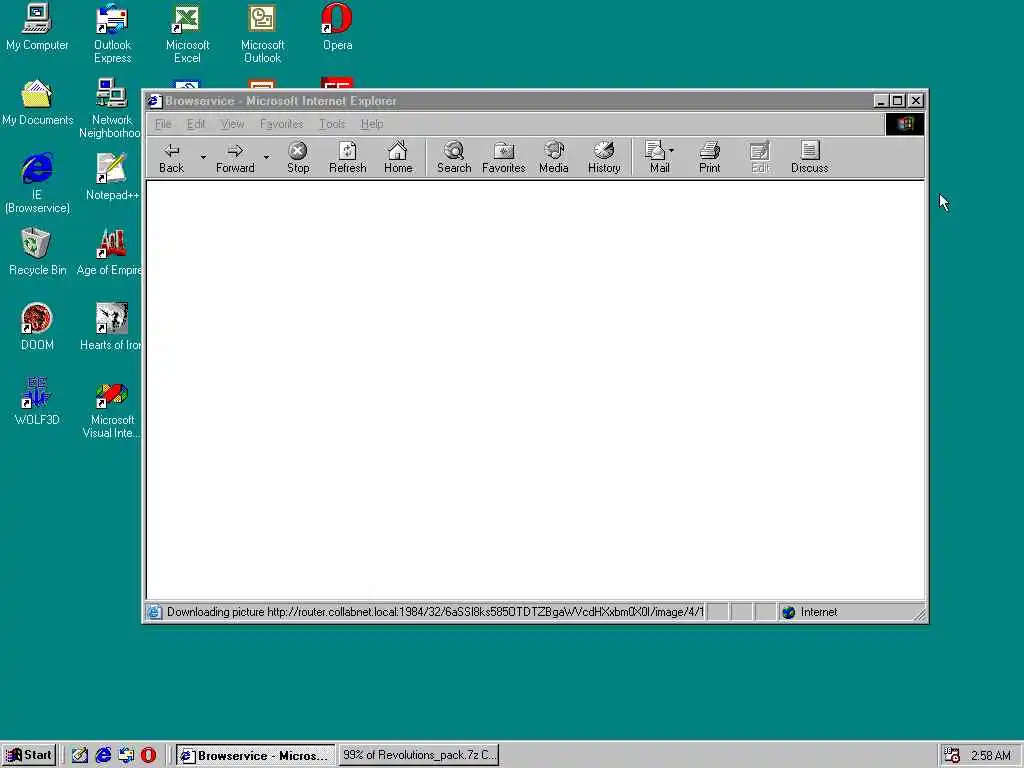Select the My Documents desktop icon
Viewport: 1024px width, 768px height.
(x=37, y=103)
